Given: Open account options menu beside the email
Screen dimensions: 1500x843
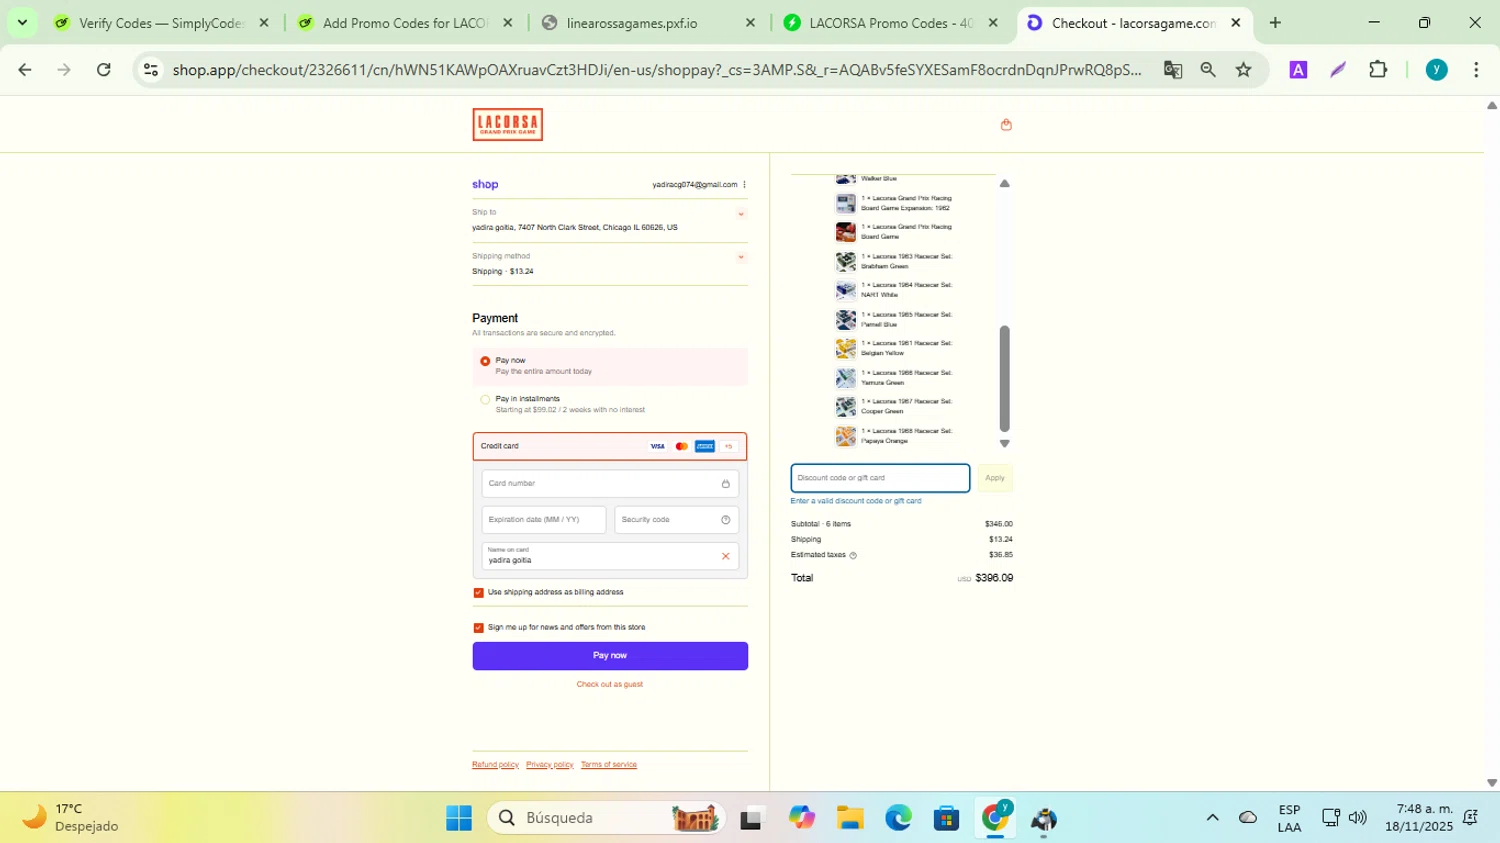Looking at the screenshot, I should (744, 185).
